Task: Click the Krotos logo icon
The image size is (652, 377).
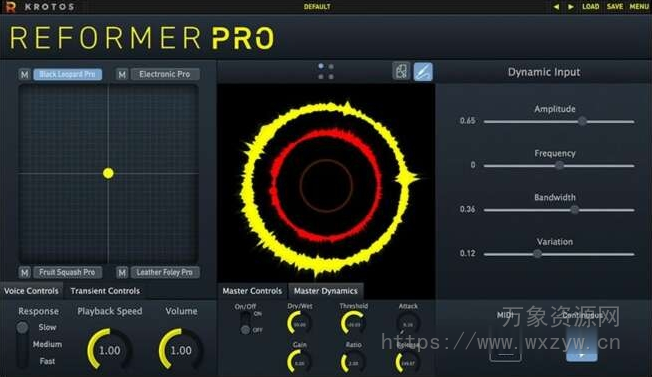Action: pyautogui.click(x=10, y=7)
